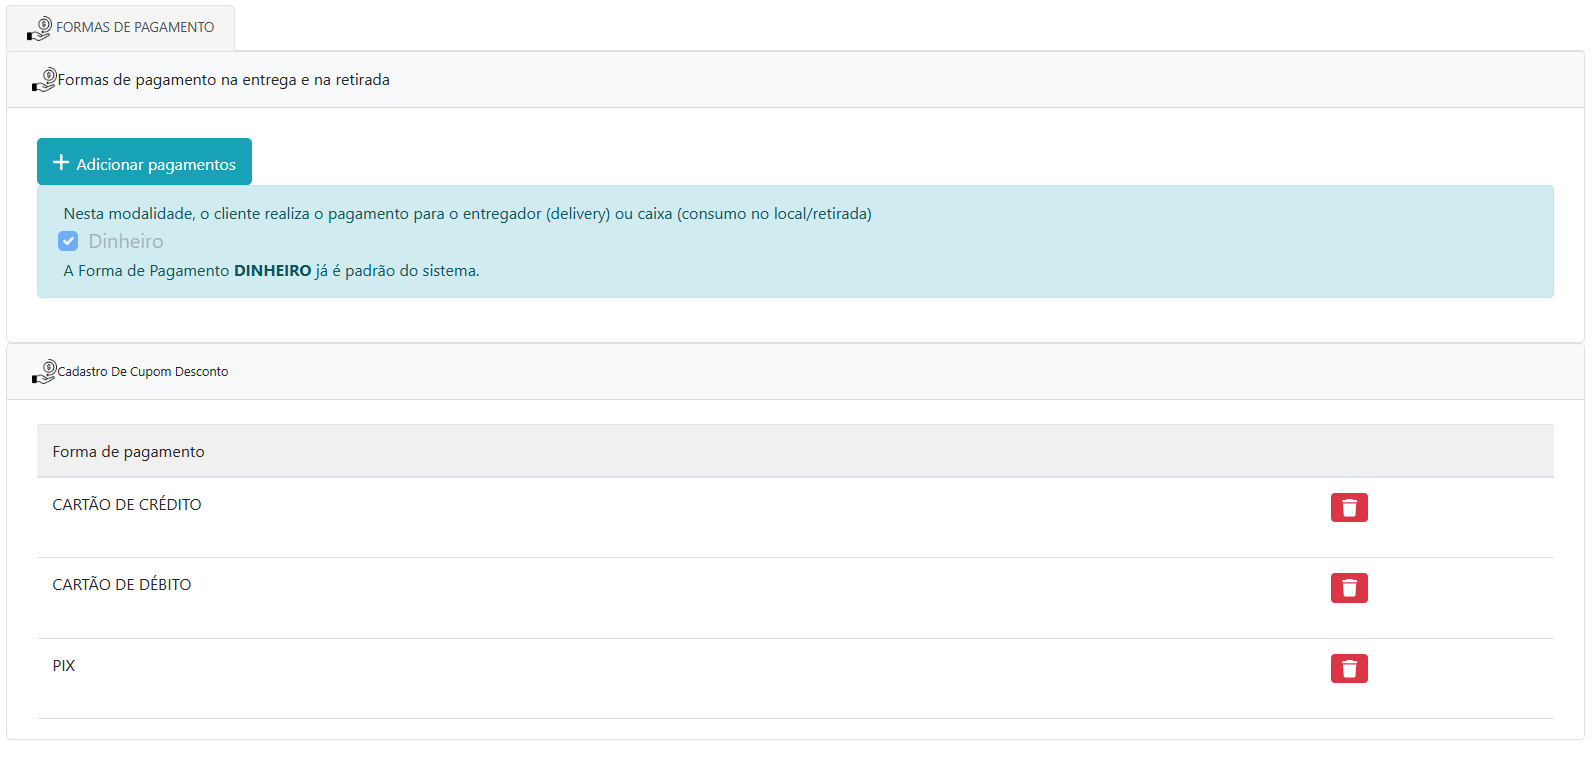The width and height of the screenshot is (1592, 759).
Task: Toggle the Dinheiro checkbox
Action: click(68, 241)
